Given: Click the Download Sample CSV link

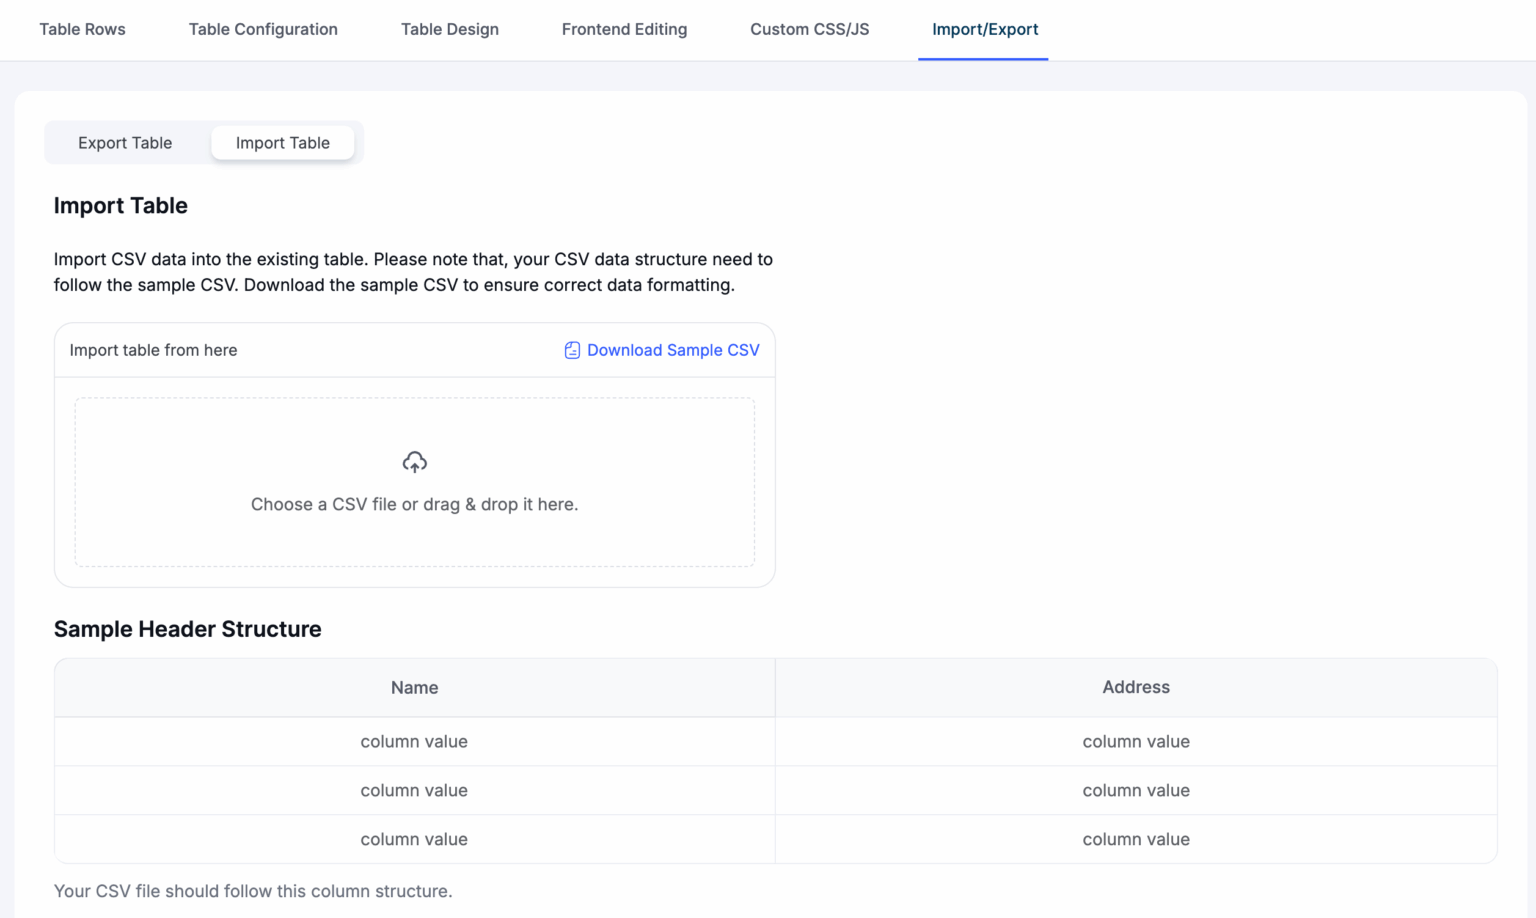Looking at the screenshot, I should 672,350.
